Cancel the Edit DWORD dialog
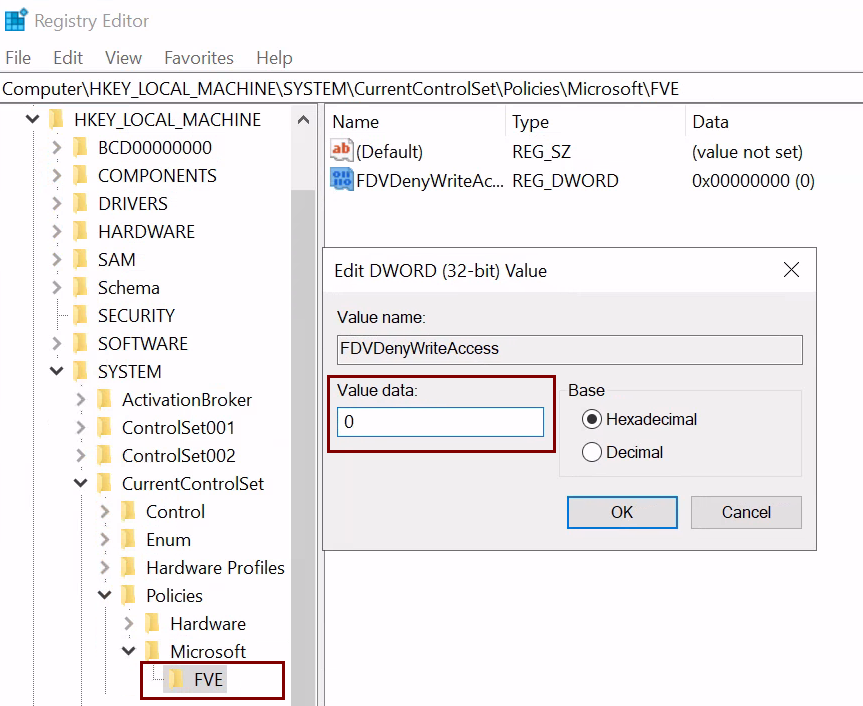Screen dimensions: 863x706 click(746, 512)
